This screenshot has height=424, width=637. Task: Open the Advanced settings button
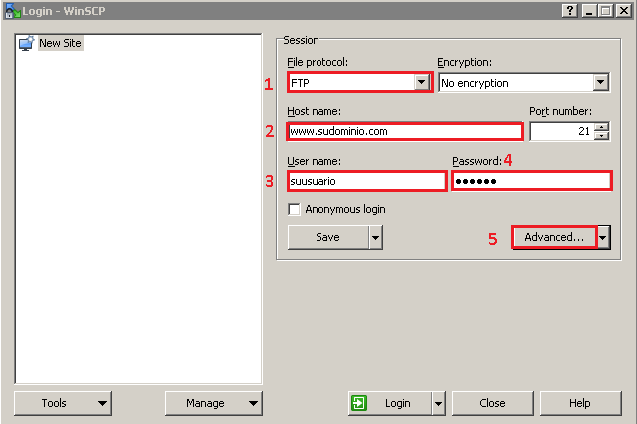point(554,237)
